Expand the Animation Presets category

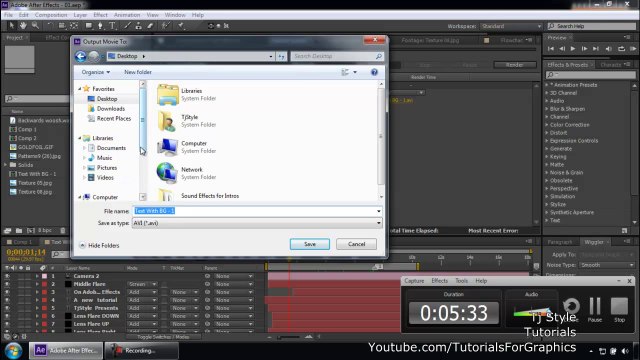pyautogui.click(x=547, y=85)
